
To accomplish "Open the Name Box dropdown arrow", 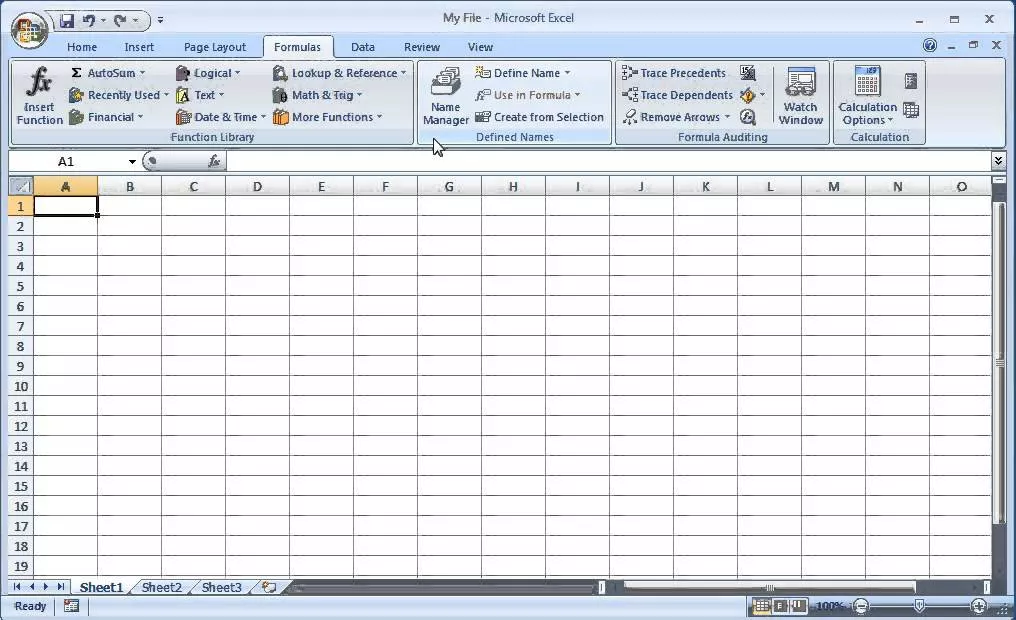I will pyautogui.click(x=132, y=161).
